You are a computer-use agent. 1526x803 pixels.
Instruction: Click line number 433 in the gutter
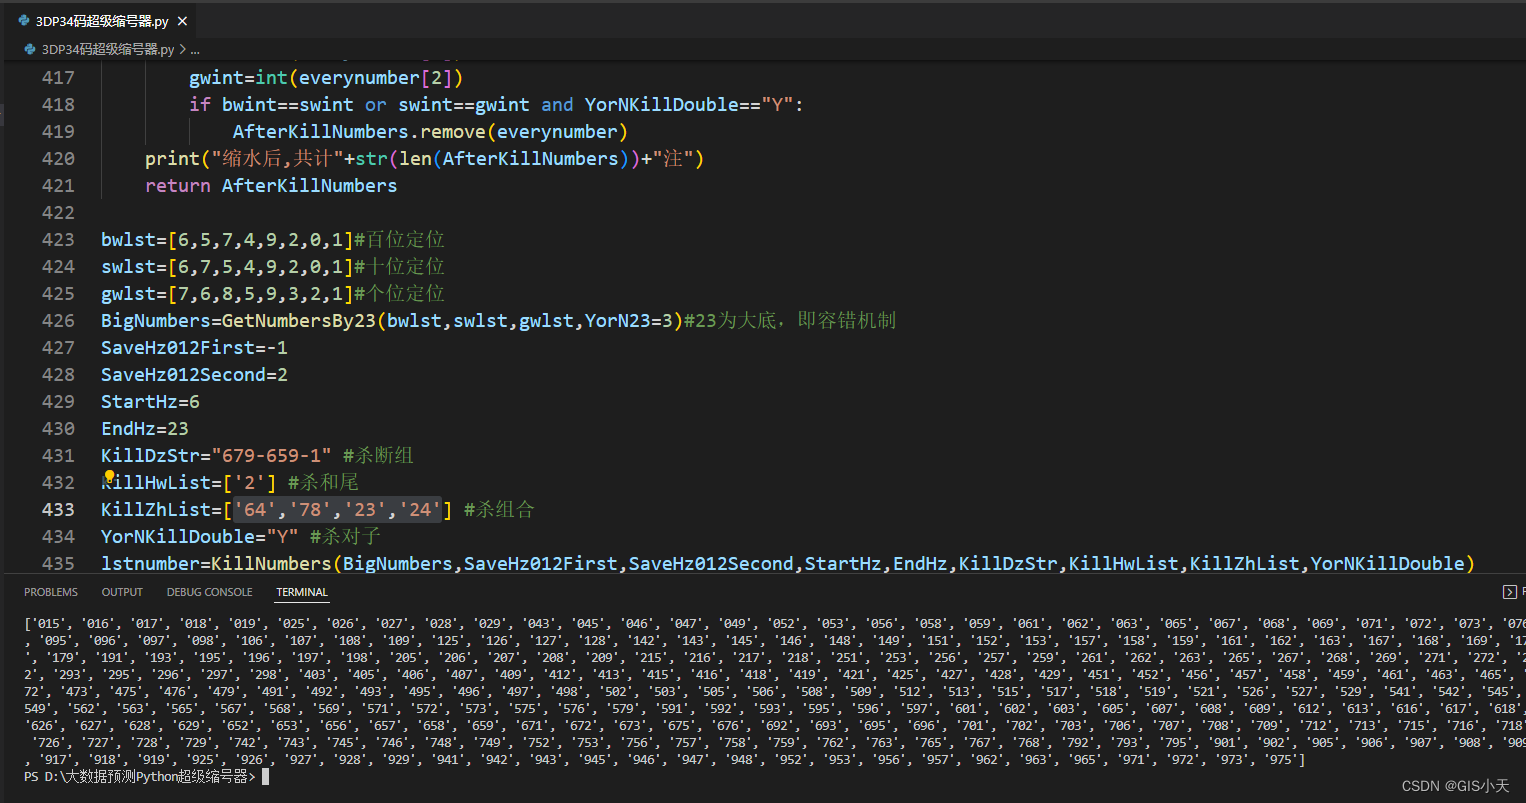click(58, 510)
